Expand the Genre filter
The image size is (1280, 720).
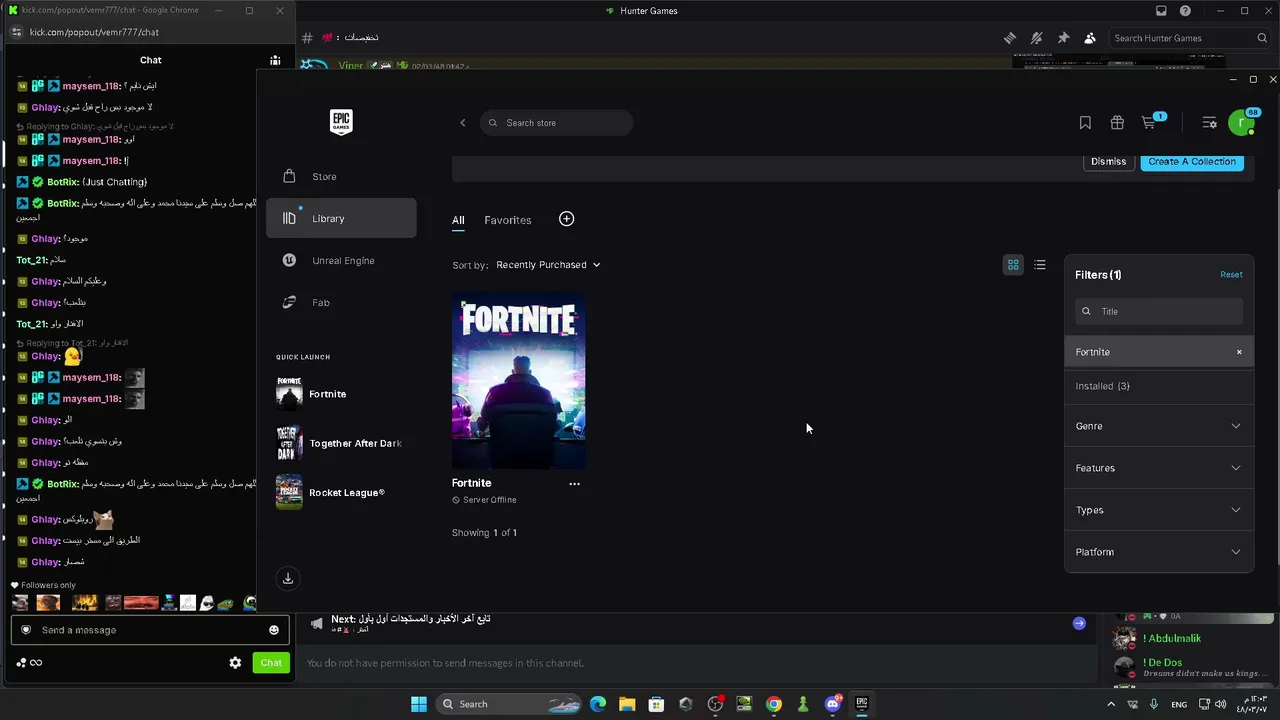coord(1158,426)
